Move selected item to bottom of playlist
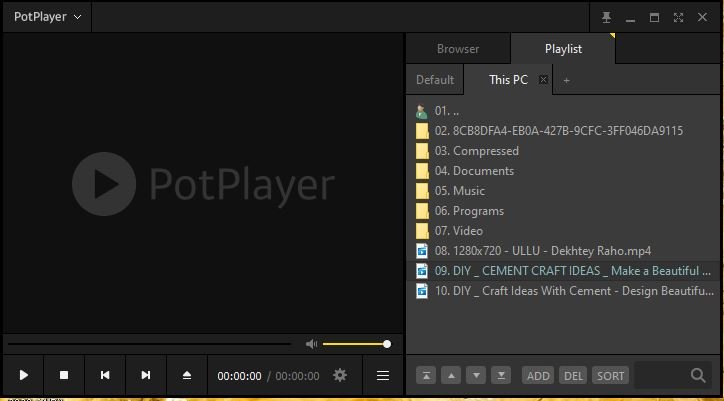This screenshot has width=724, height=401. pyautogui.click(x=501, y=376)
